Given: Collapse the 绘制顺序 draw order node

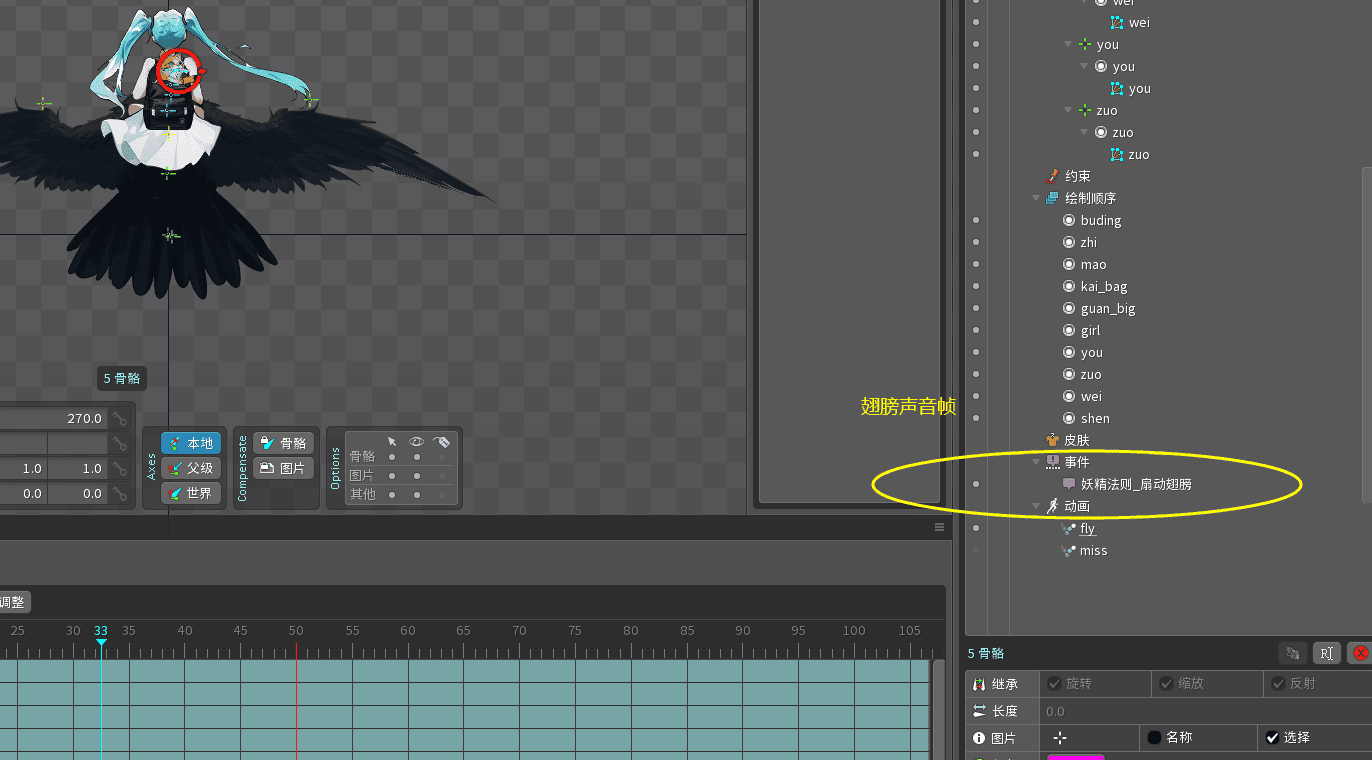Looking at the screenshot, I should (x=1037, y=198).
